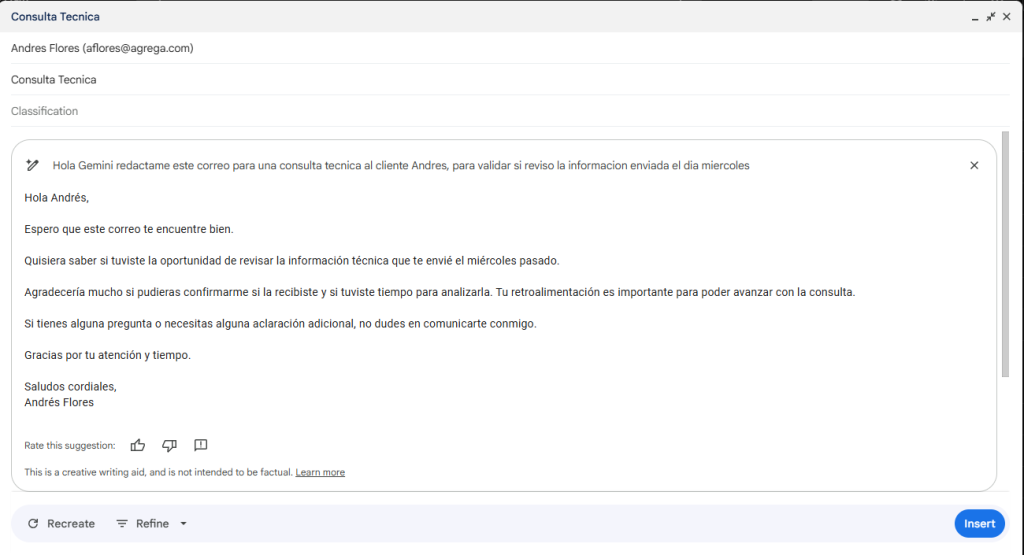The width and height of the screenshot is (1024, 555).
Task: Select the recipient Andres Flores field
Action: pos(510,48)
